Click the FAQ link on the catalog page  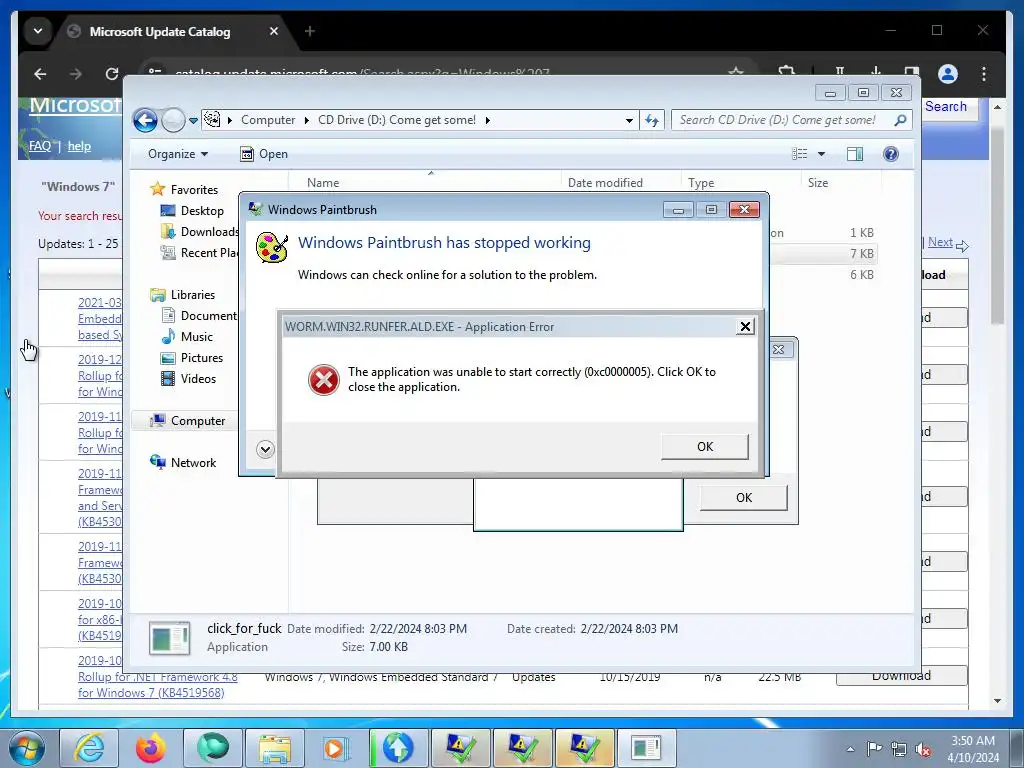click(x=40, y=146)
